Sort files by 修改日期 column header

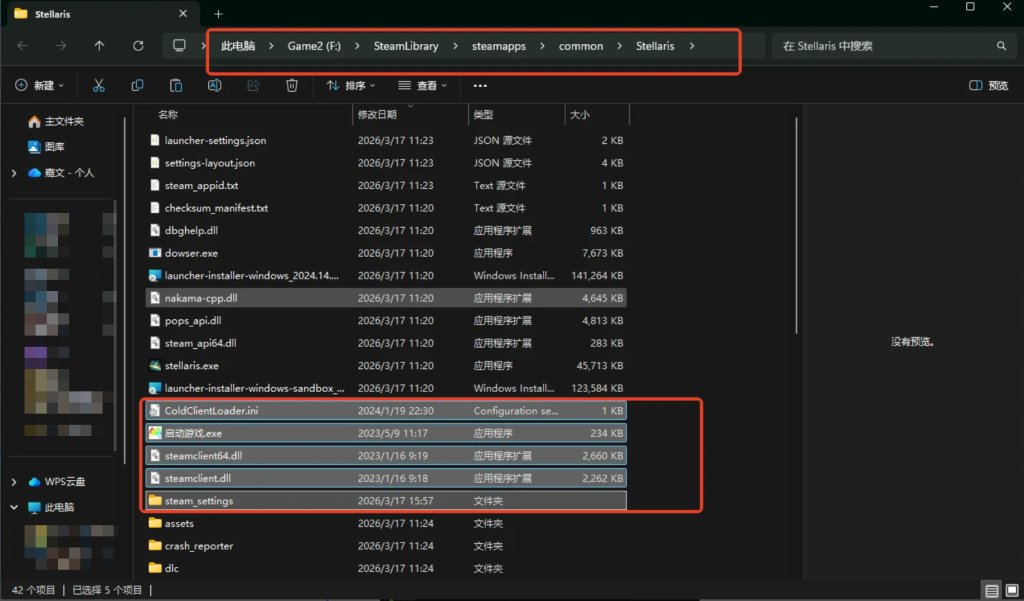[x=378, y=115]
